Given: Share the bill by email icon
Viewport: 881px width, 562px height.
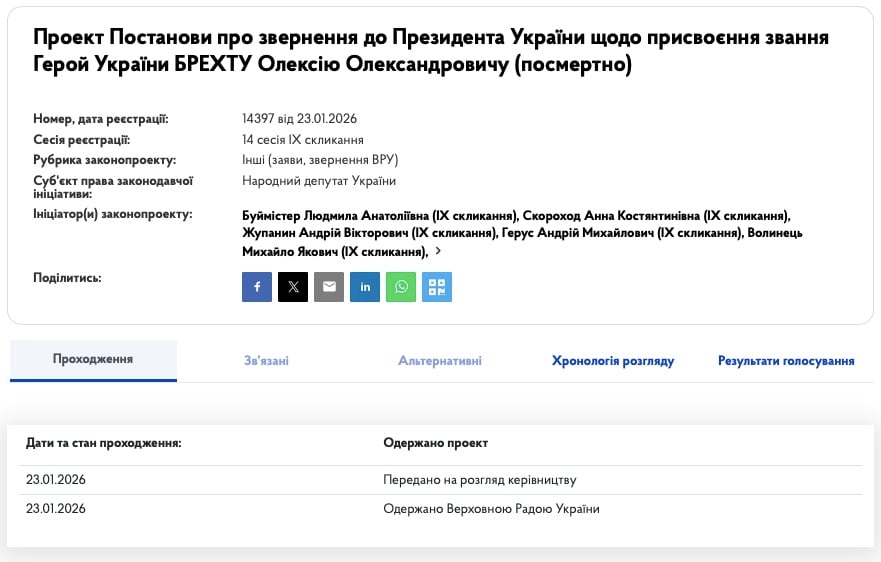Looking at the screenshot, I should pyautogui.click(x=329, y=287).
